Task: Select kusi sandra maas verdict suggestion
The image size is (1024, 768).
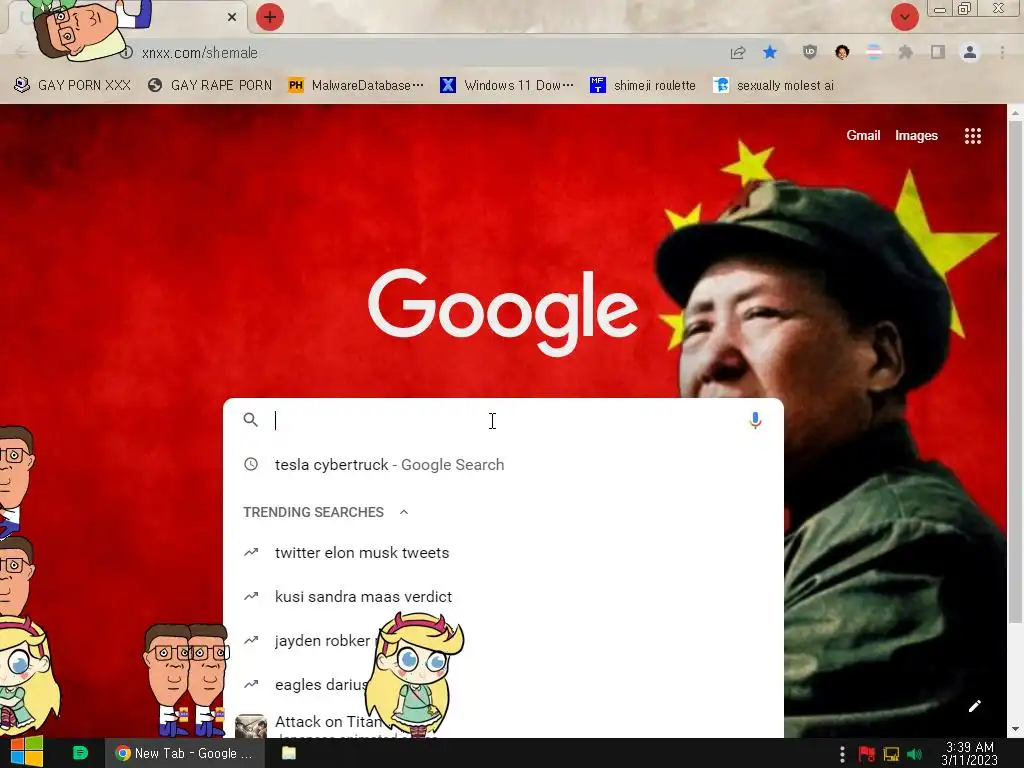Action: coord(503,596)
